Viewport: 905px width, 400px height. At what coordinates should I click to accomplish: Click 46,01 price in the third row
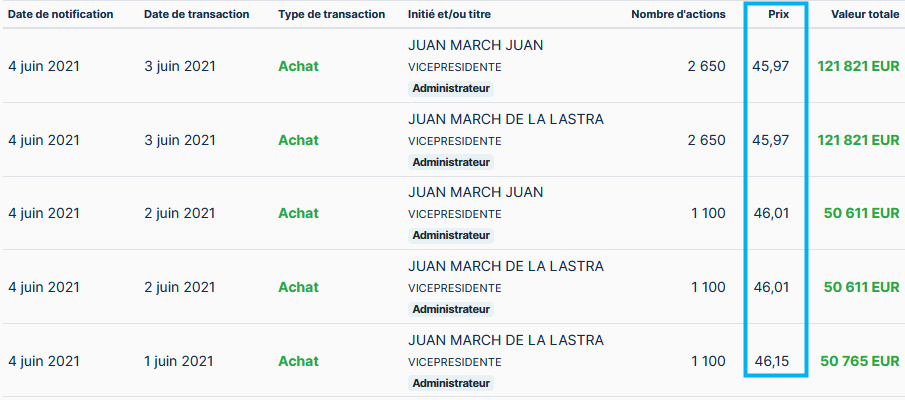tap(771, 213)
